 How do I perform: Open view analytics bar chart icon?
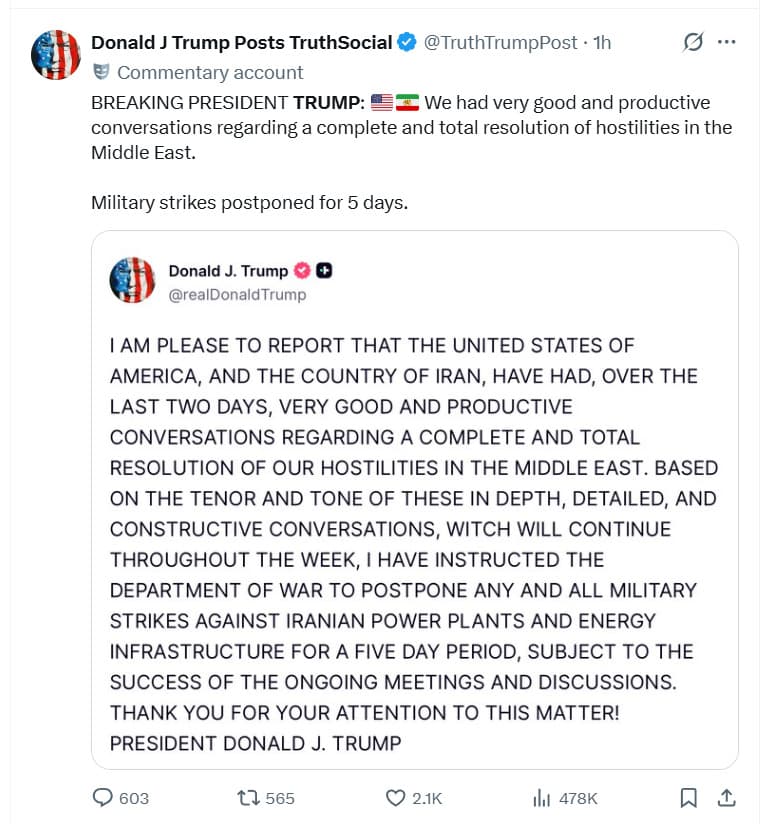tap(542, 798)
